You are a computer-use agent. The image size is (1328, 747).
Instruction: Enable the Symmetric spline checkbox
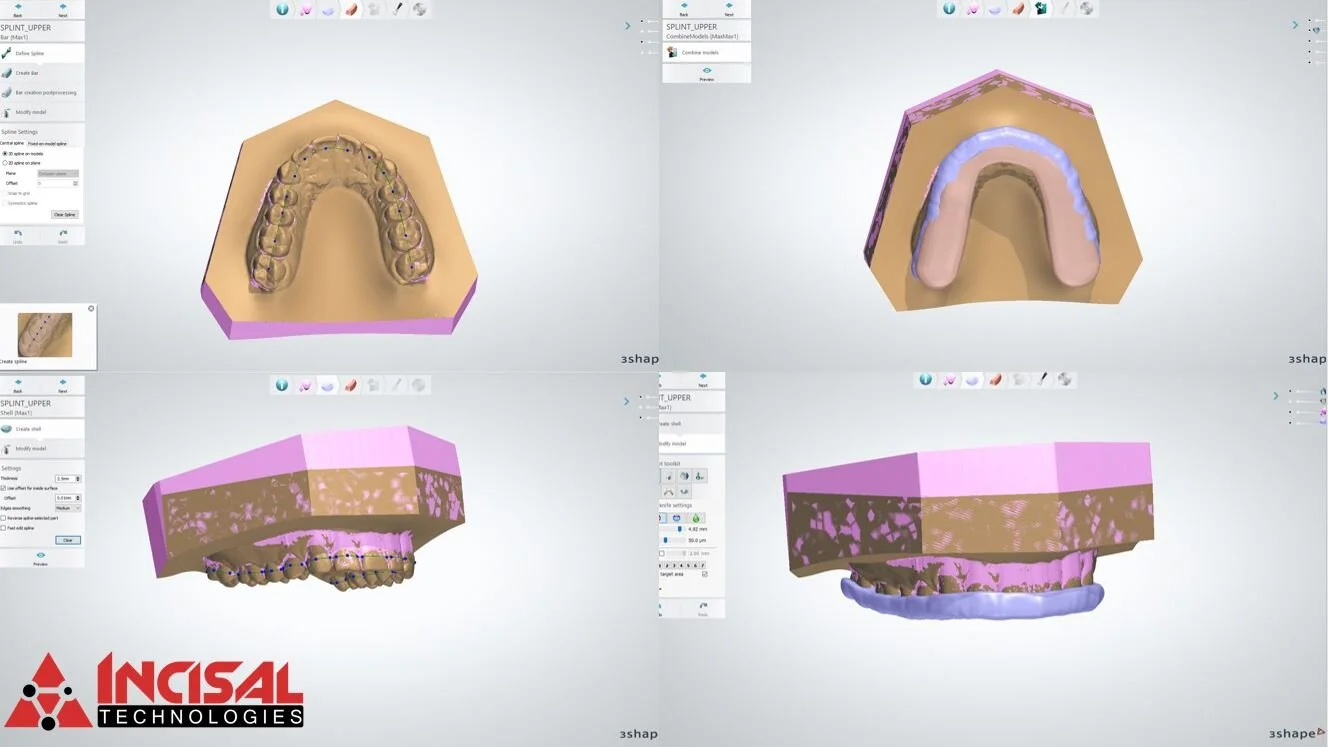click(4, 203)
